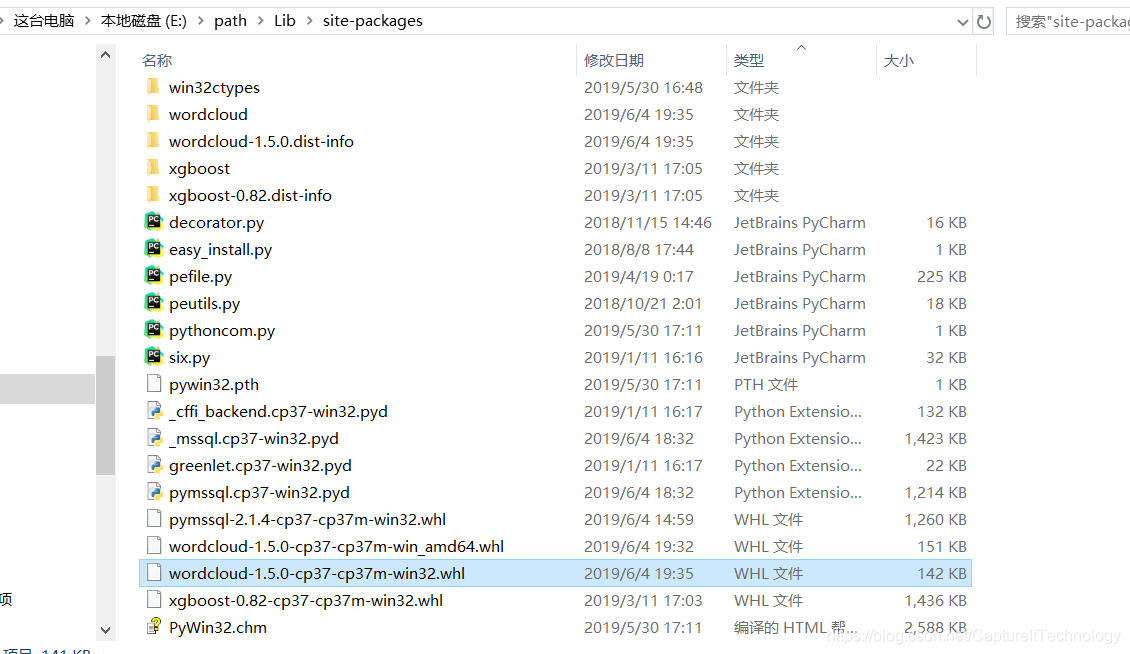The height and width of the screenshot is (654, 1130).
Task: Click the date 2019/4/19 0:17
Action: [x=639, y=277]
